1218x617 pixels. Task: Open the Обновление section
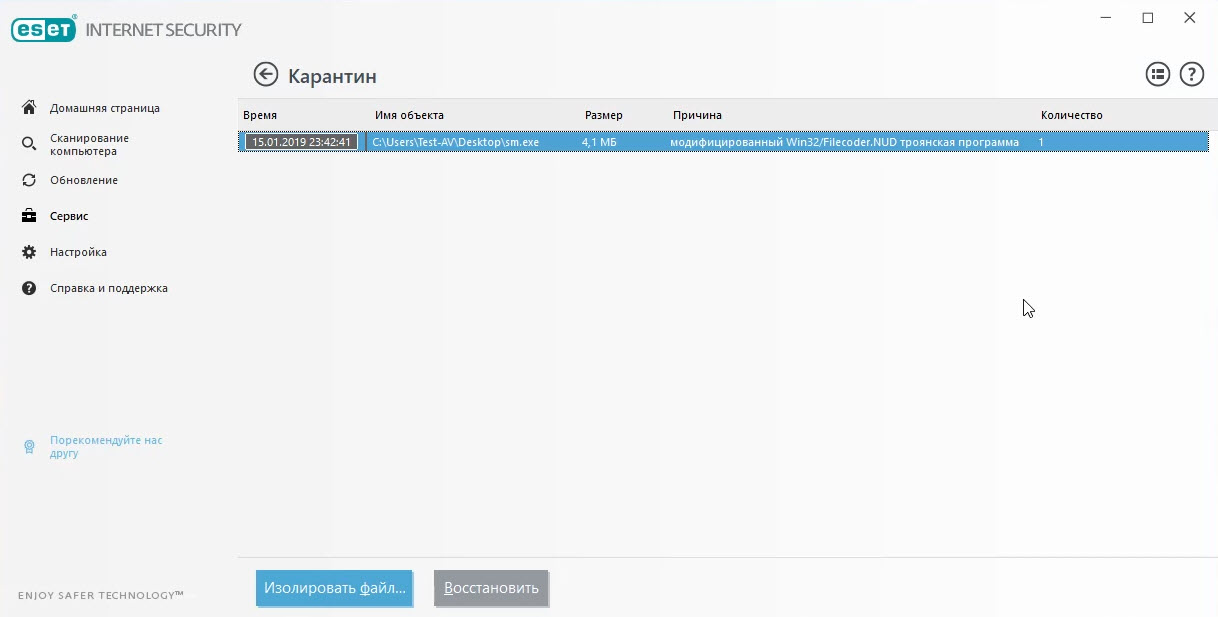pyautogui.click(x=84, y=180)
